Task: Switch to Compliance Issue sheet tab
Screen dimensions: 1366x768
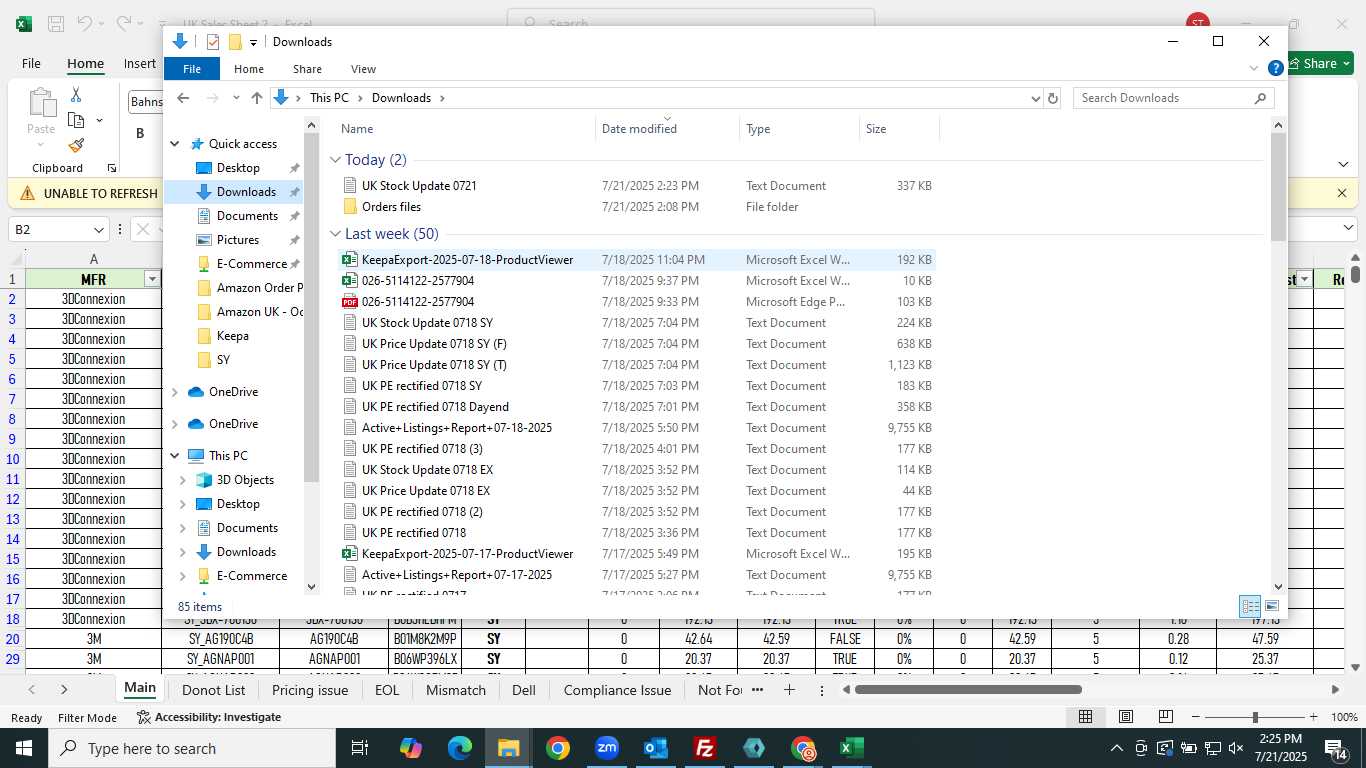Action: 617,690
